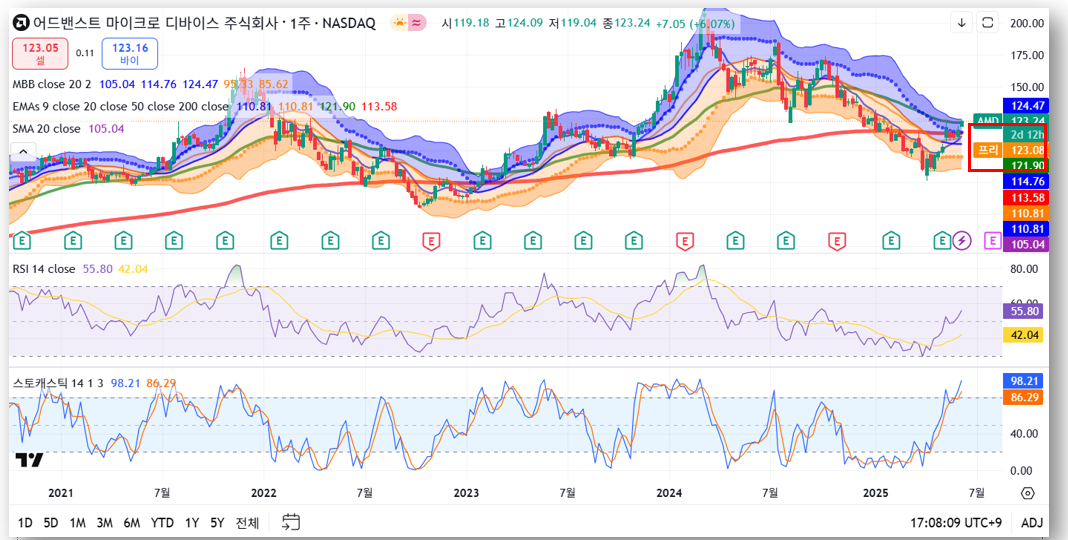Select the 6M time range

[x=131, y=523]
